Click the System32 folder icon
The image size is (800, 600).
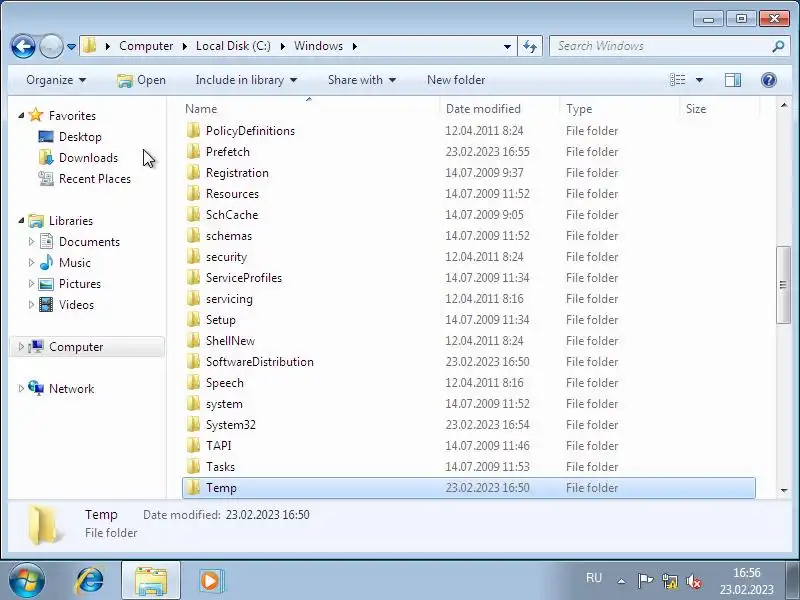click(193, 424)
